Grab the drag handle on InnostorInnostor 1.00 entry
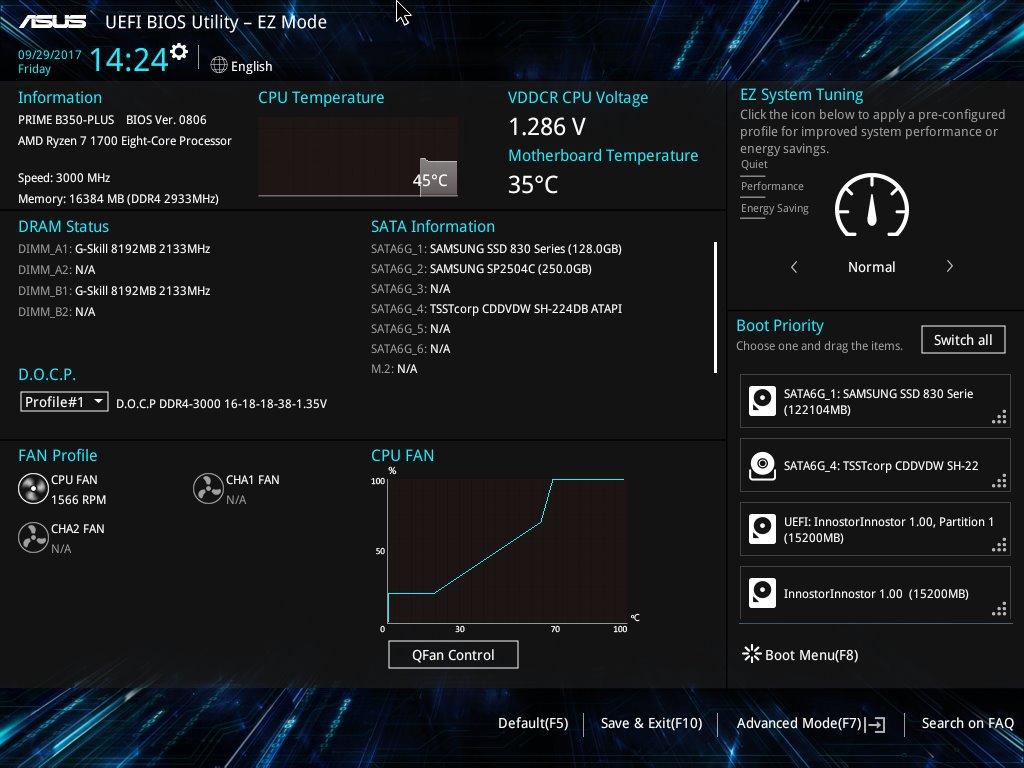This screenshot has width=1024, height=768. pos(999,609)
